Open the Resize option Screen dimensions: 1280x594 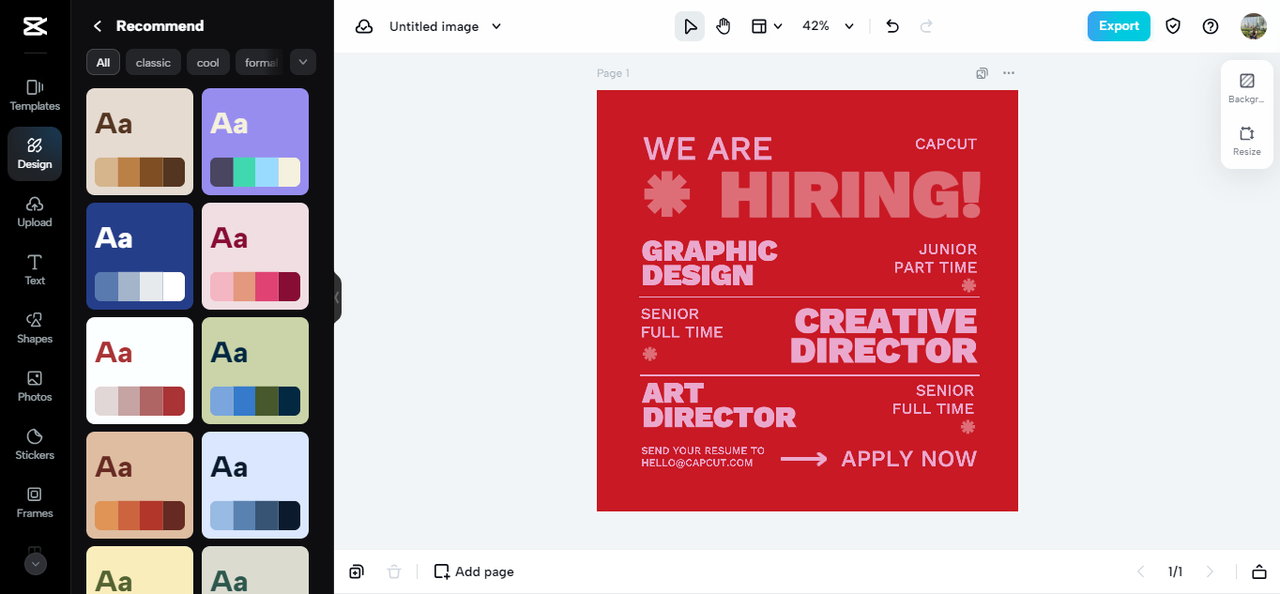click(x=1246, y=141)
